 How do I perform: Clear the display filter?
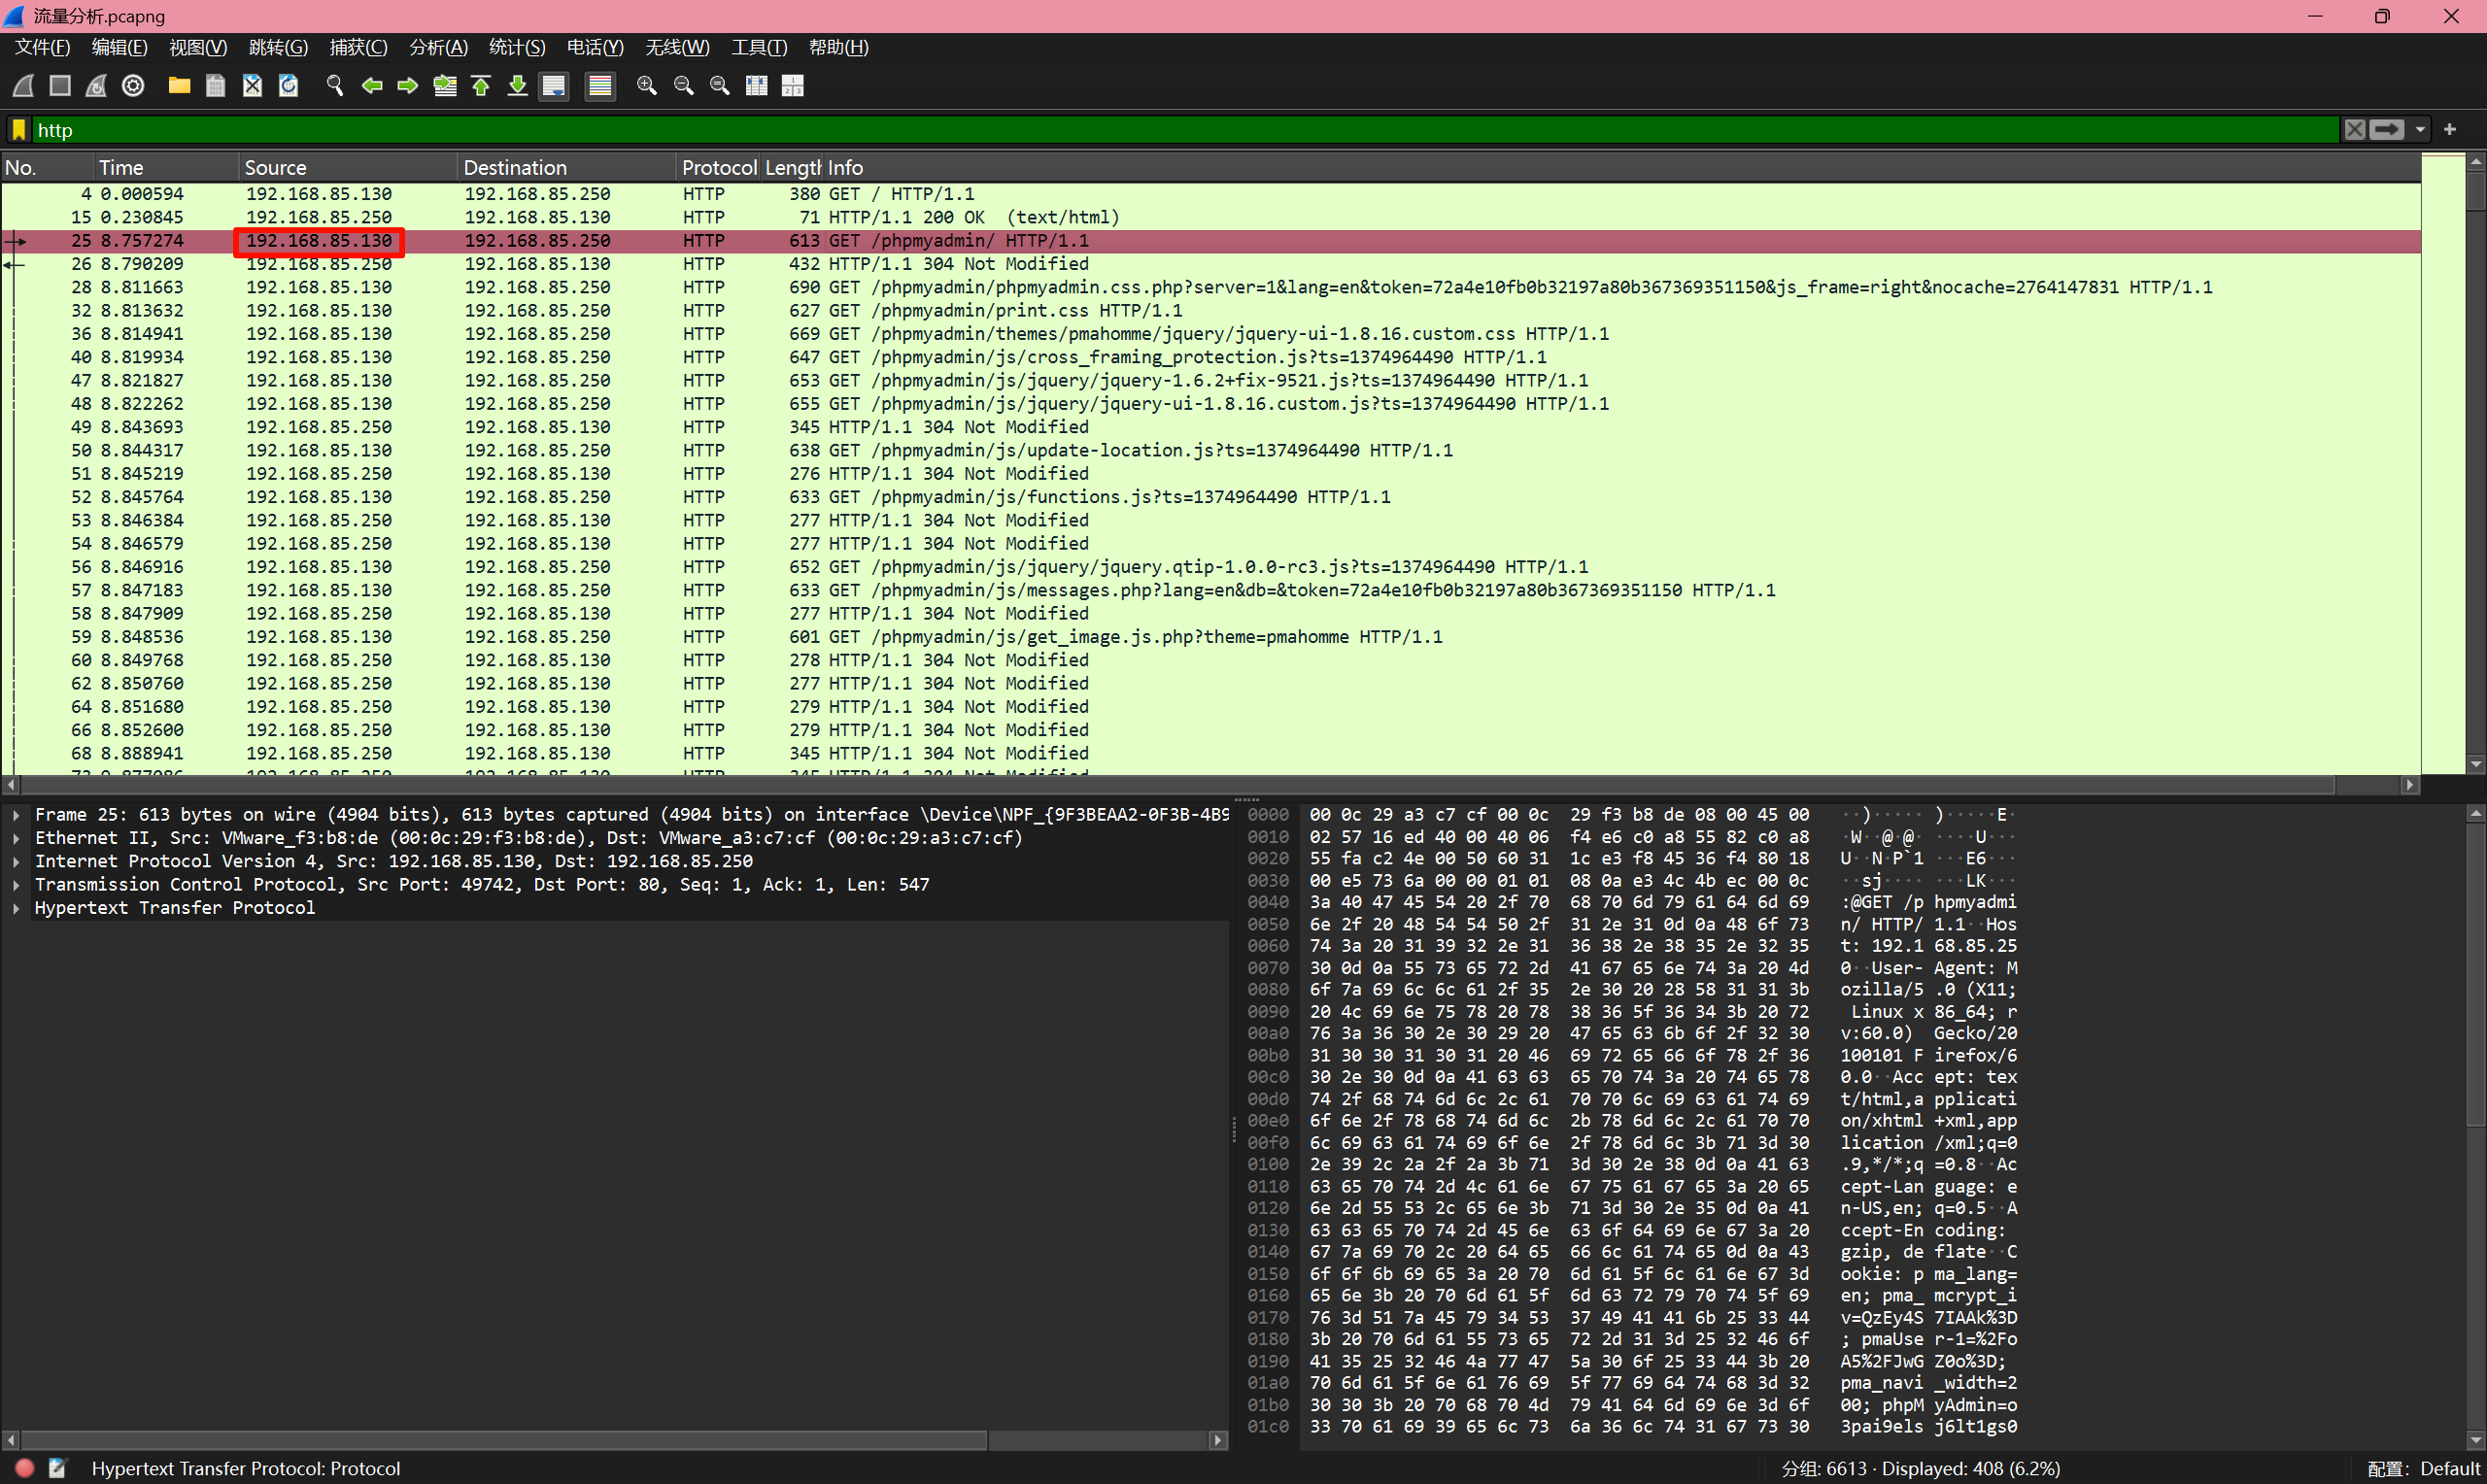click(2355, 130)
